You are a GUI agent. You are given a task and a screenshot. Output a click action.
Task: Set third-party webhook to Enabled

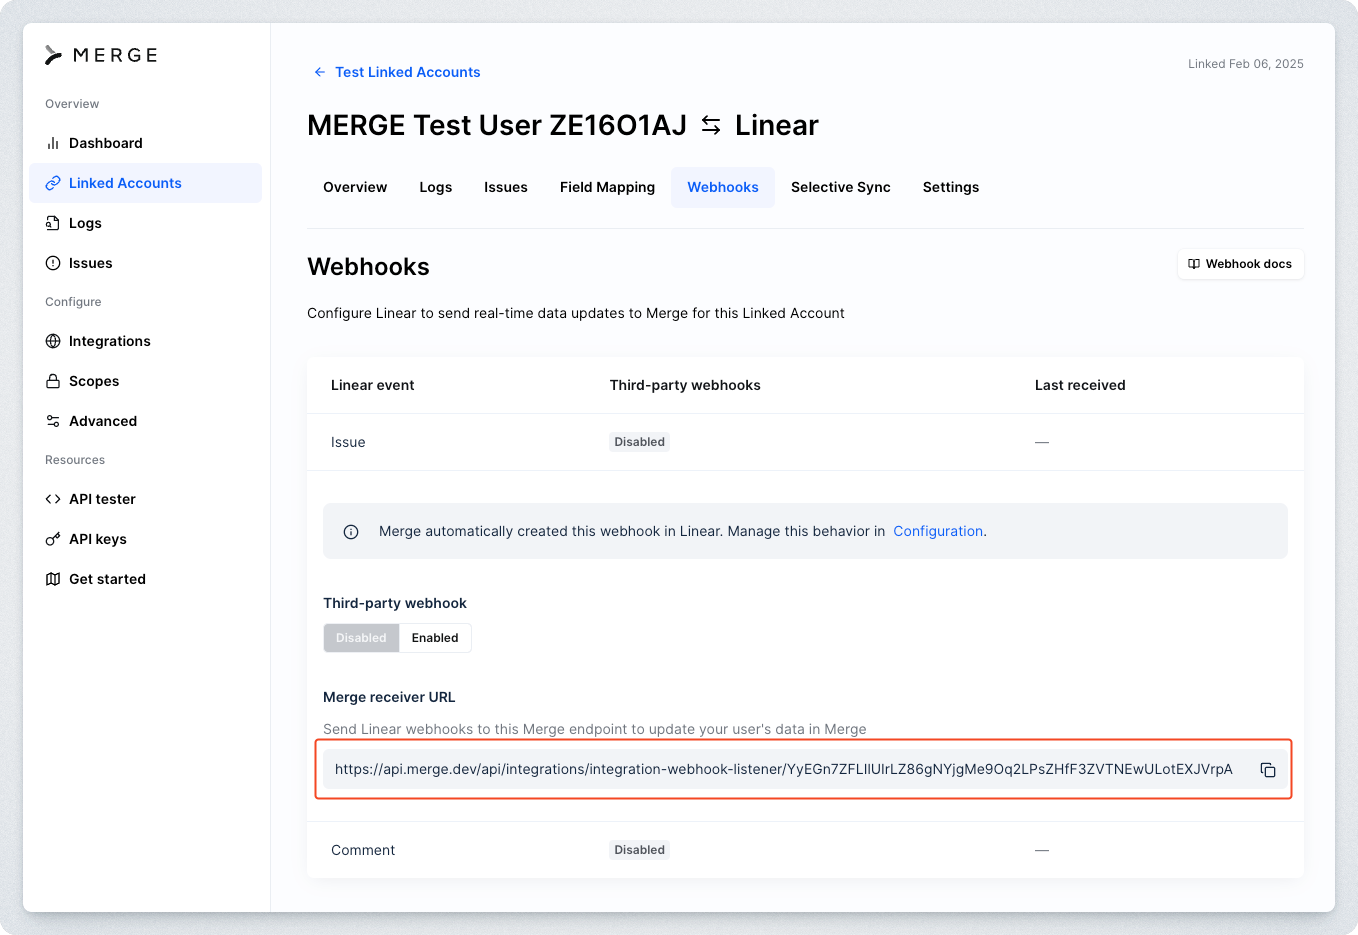pyautogui.click(x=435, y=638)
